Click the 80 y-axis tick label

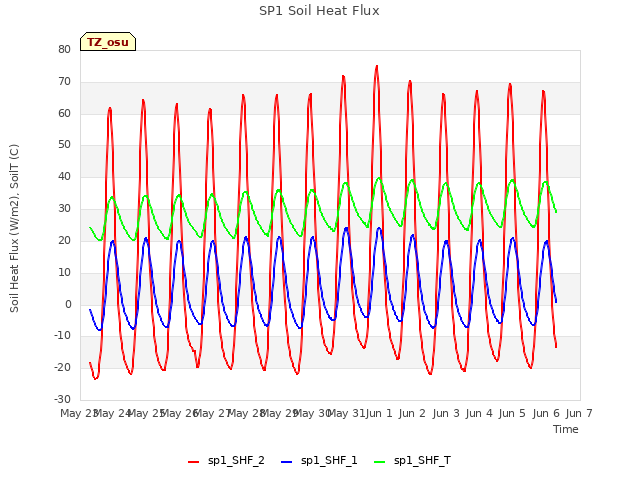point(64,49)
